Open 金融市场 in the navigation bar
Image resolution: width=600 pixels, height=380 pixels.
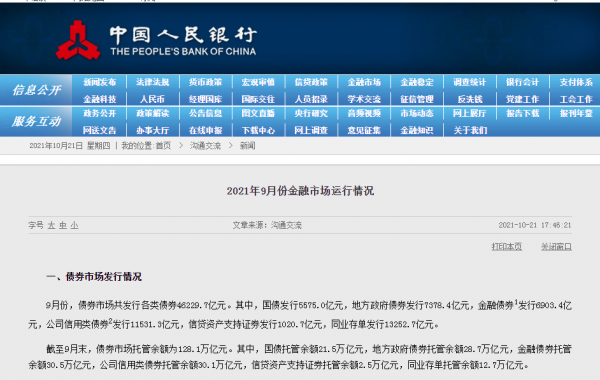[x=364, y=82]
